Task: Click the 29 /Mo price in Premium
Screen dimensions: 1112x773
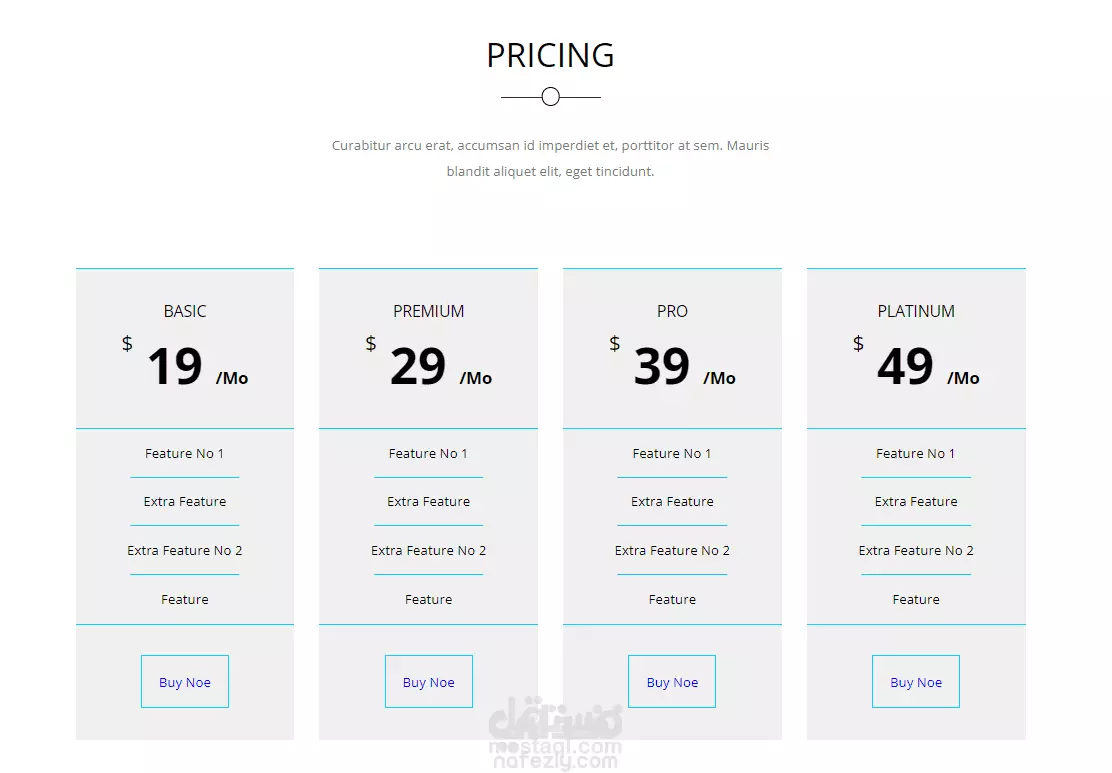Action: pyautogui.click(x=441, y=367)
